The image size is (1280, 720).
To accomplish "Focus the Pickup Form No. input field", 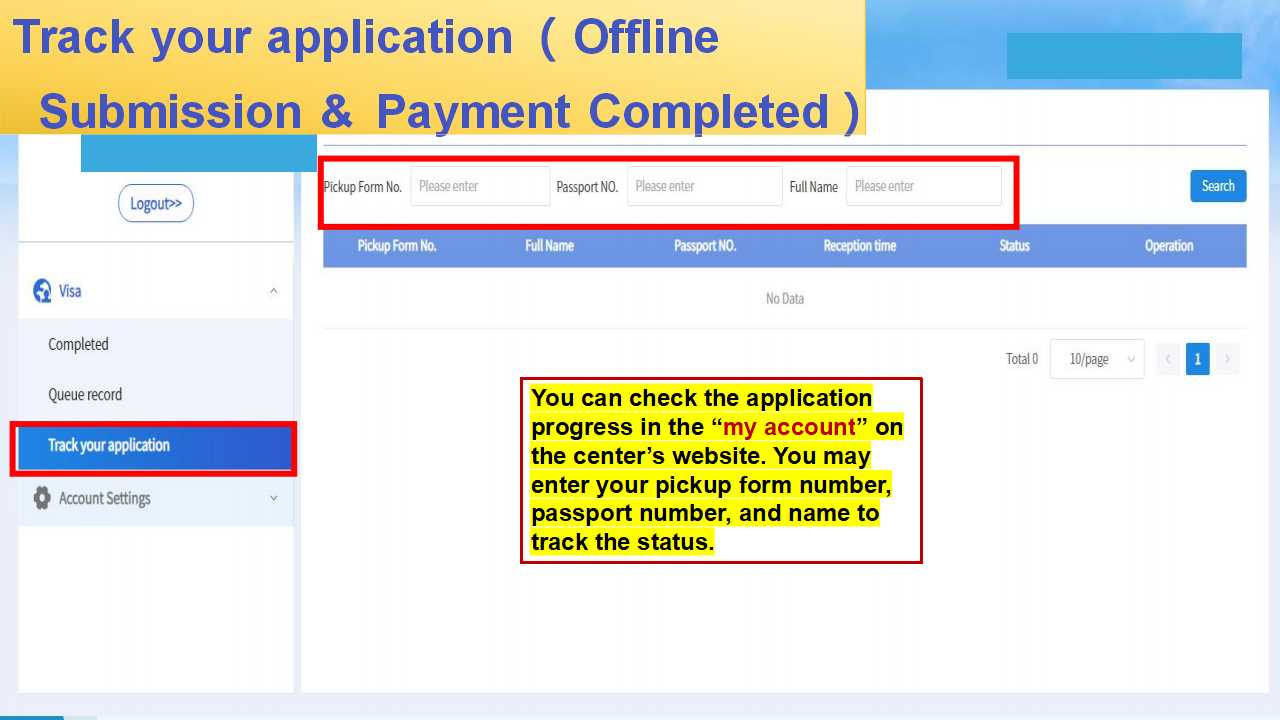I will 480,186.
